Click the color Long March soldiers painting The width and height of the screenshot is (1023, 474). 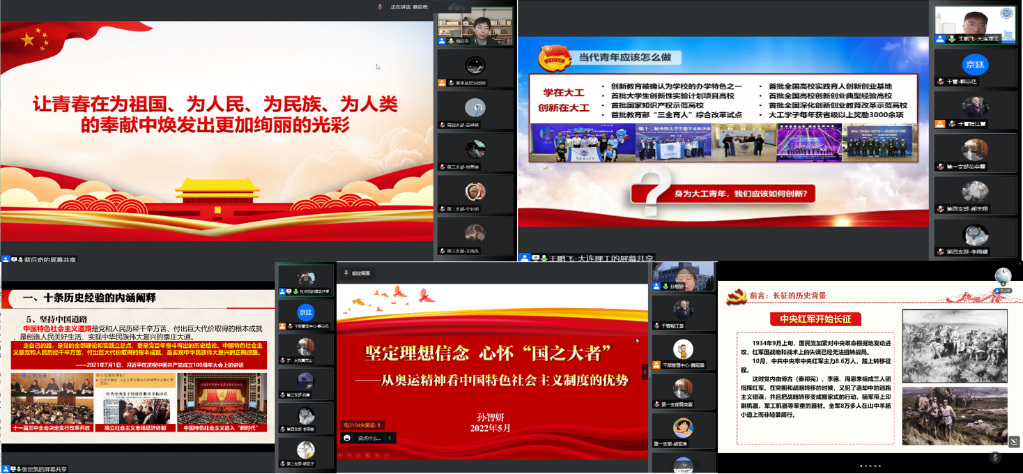point(954,416)
